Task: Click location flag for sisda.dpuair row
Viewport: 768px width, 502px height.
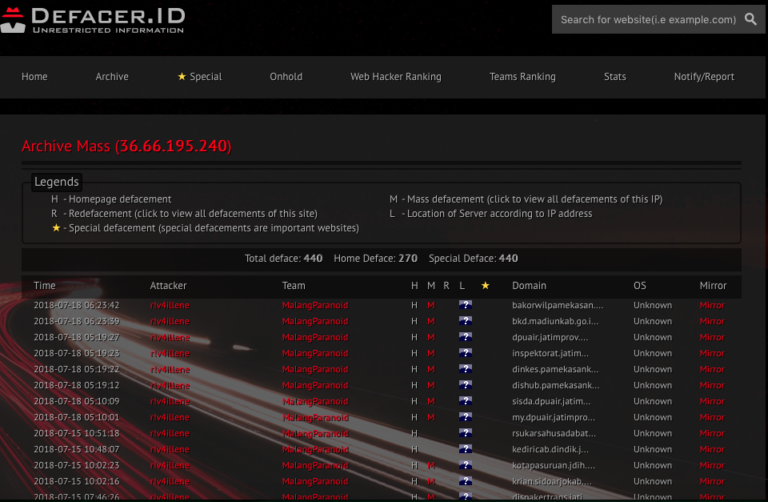Action: click(x=465, y=401)
